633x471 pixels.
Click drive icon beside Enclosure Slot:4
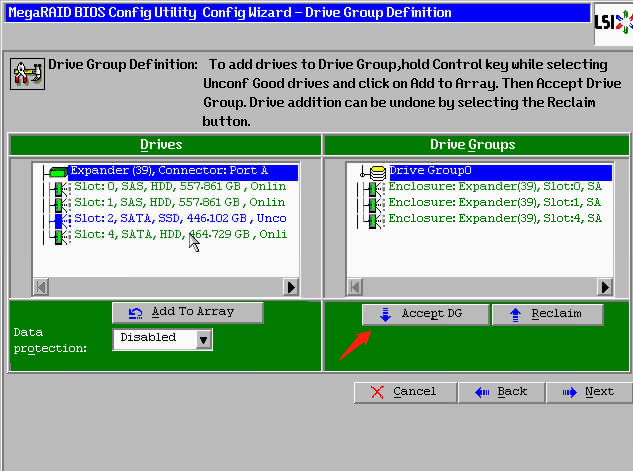(375, 221)
